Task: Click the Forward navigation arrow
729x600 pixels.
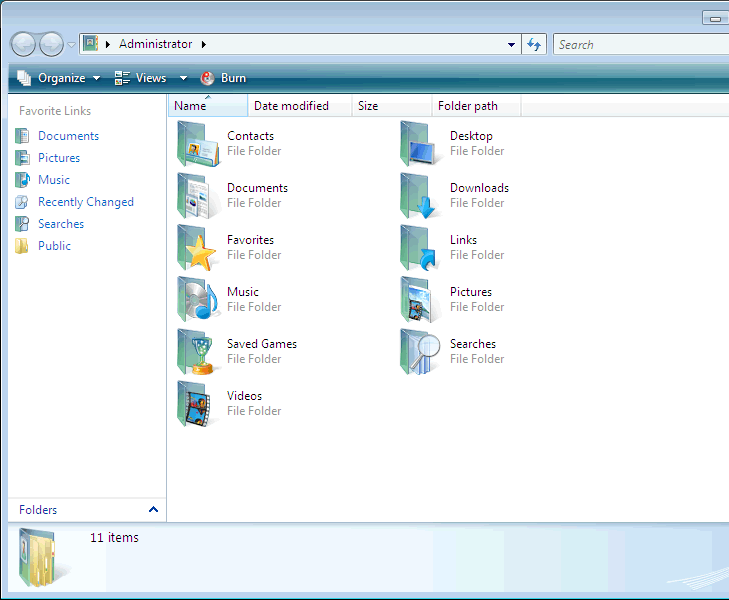Action: [x=50, y=44]
